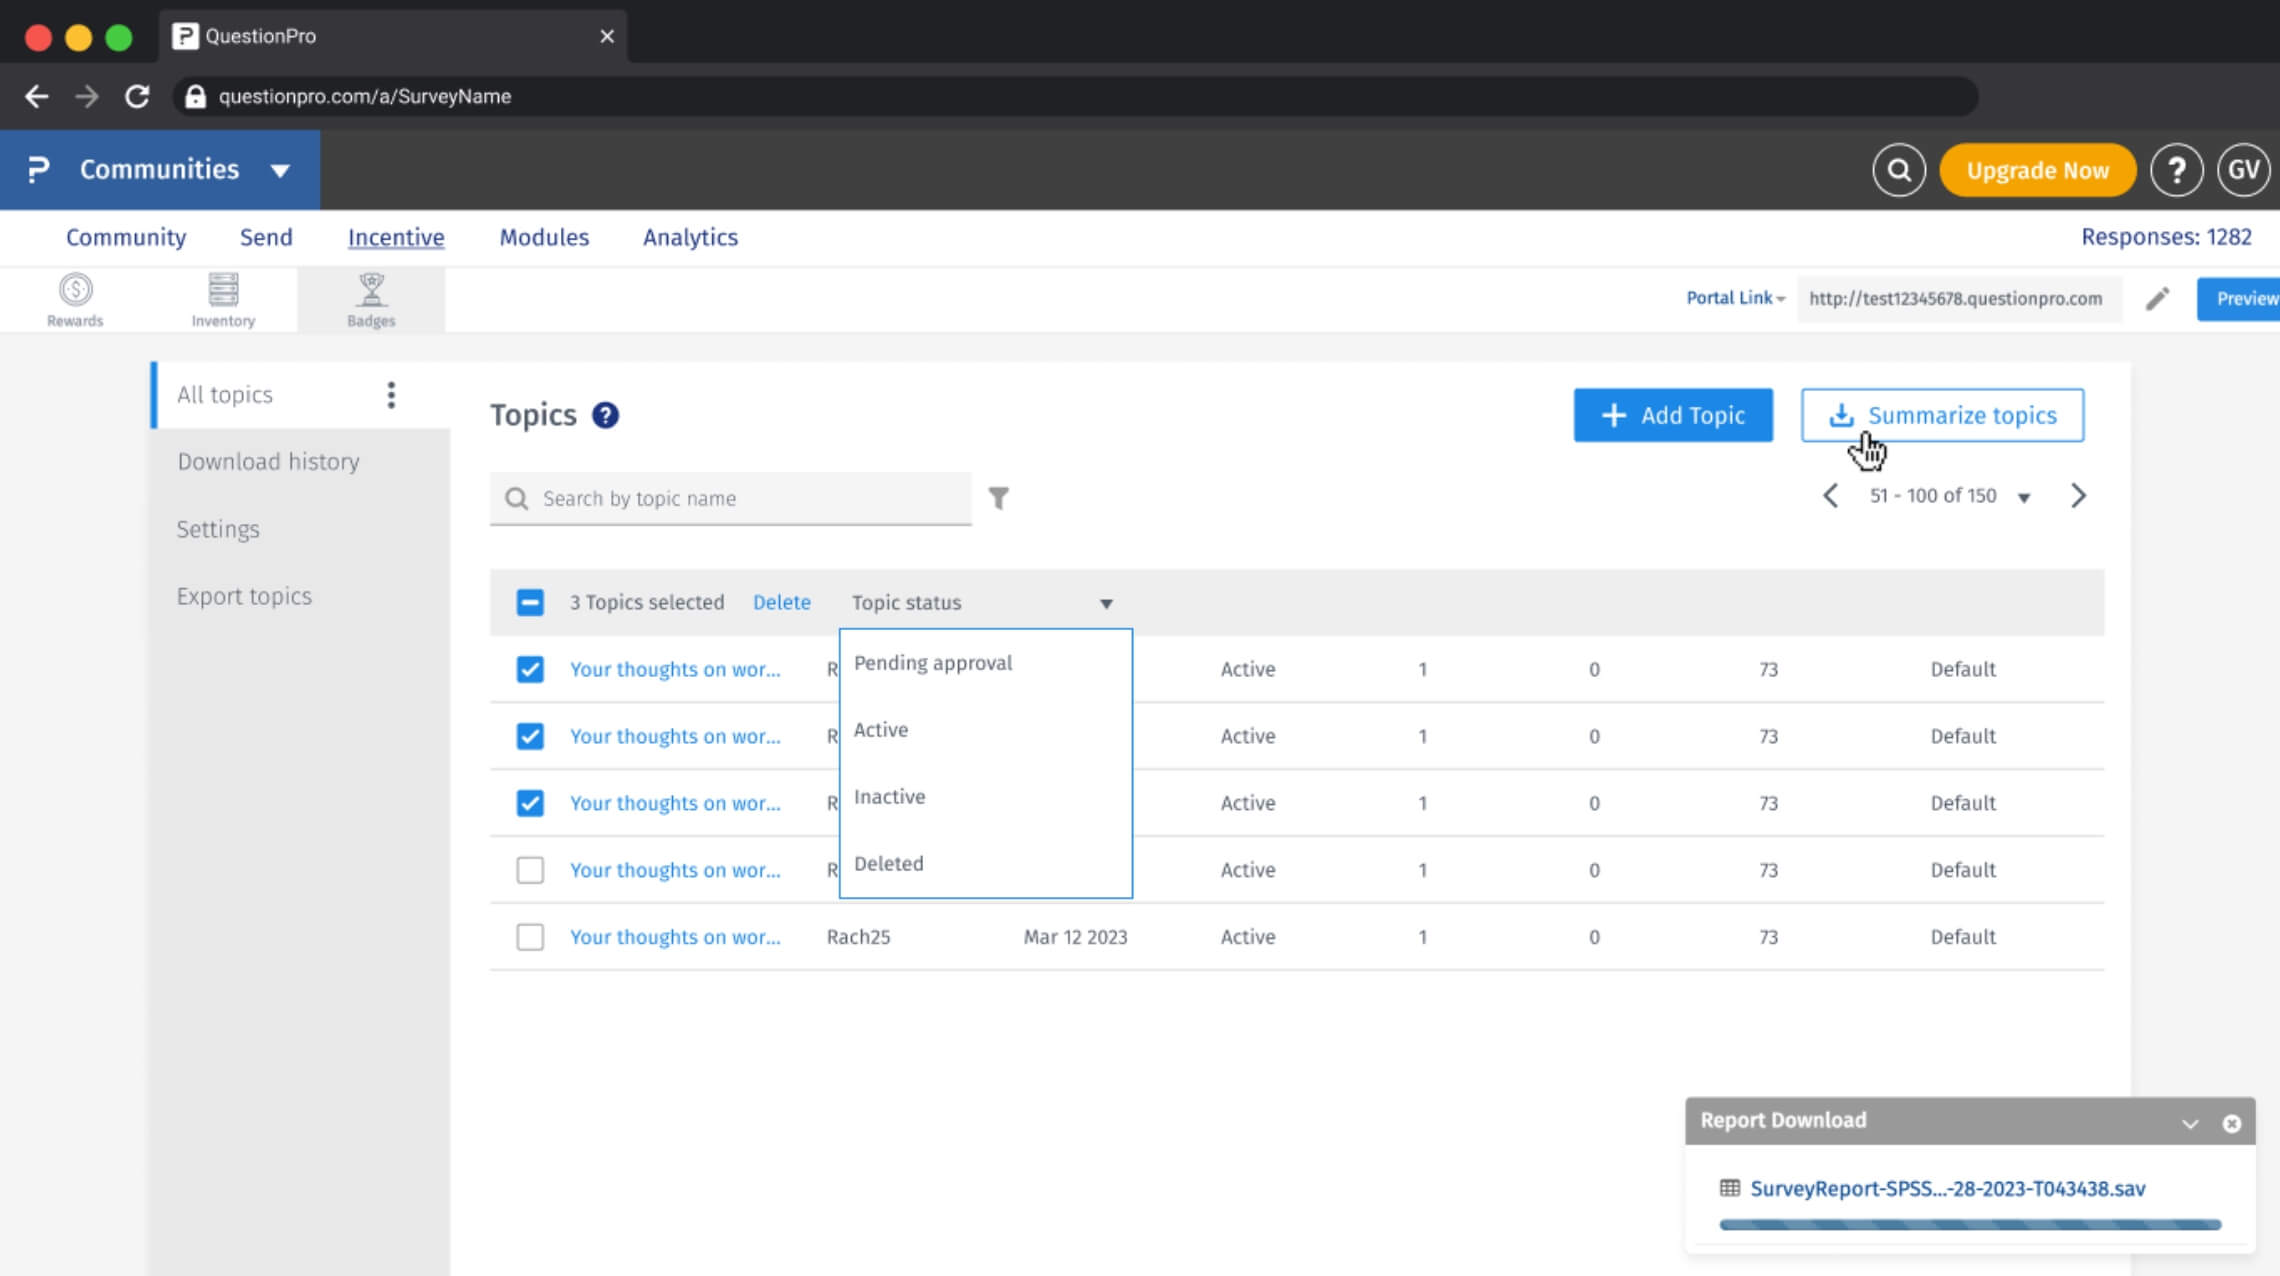Open All topics three-dot menu
The height and width of the screenshot is (1276, 2280).
click(x=391, y=395)
